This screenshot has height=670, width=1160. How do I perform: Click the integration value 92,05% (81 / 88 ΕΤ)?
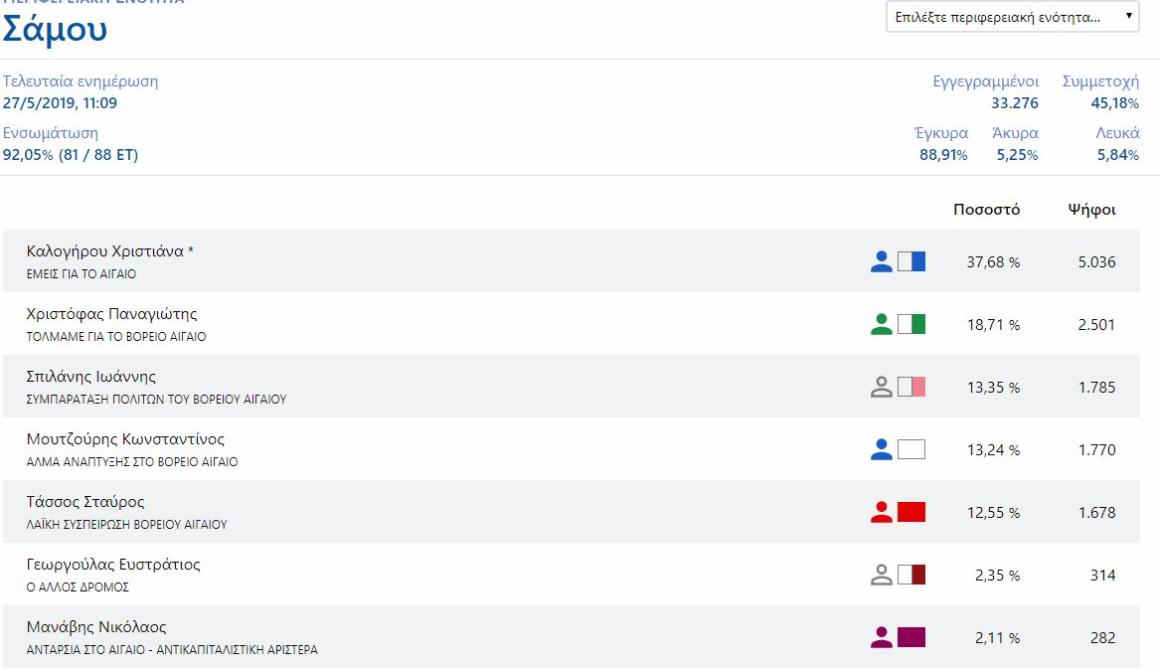pos(70,155)
